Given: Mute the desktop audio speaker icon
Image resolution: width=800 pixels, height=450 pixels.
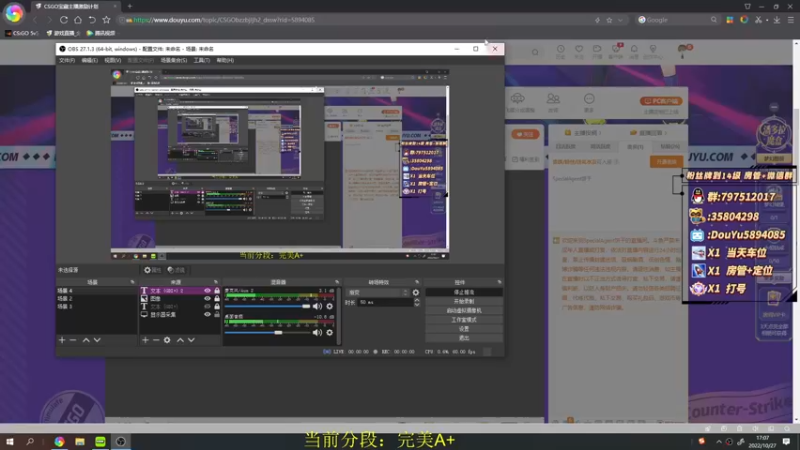Looking at the screenshot, I should coord(317,333).
